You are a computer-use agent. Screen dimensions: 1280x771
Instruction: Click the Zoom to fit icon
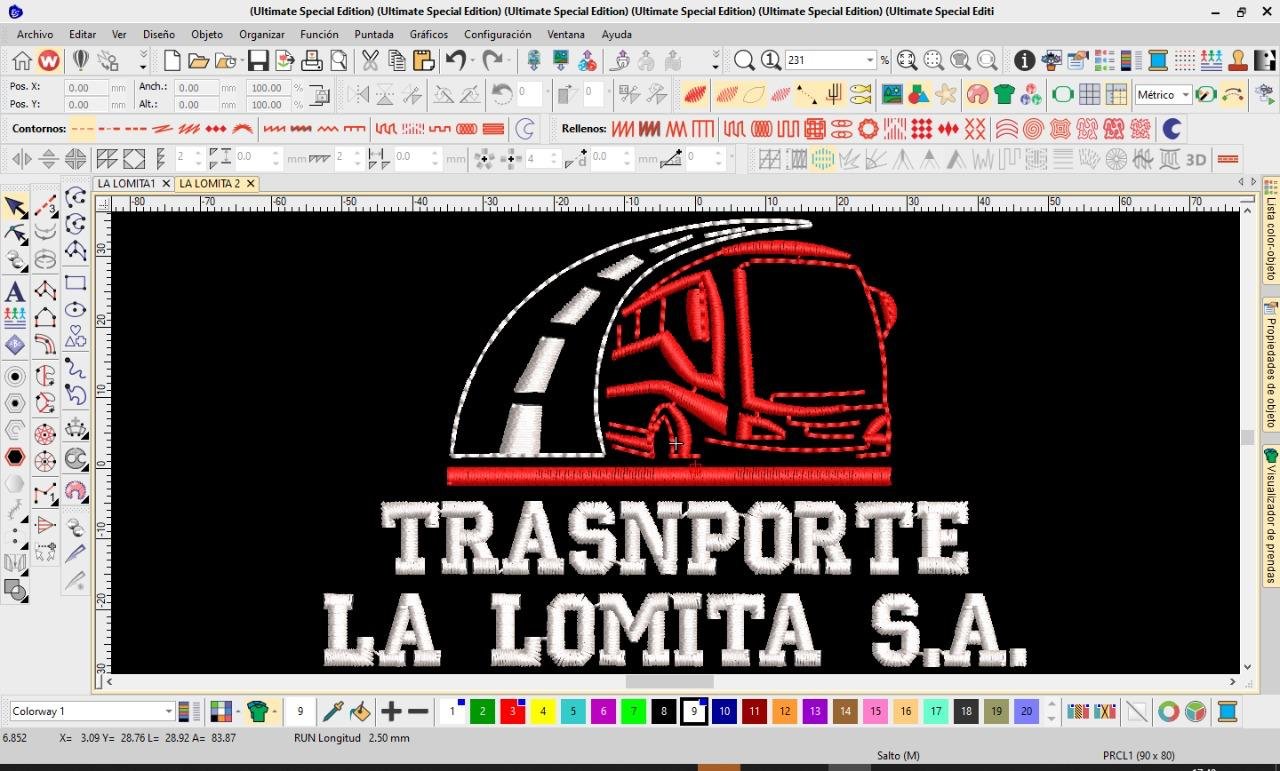(x=906, y=61)
